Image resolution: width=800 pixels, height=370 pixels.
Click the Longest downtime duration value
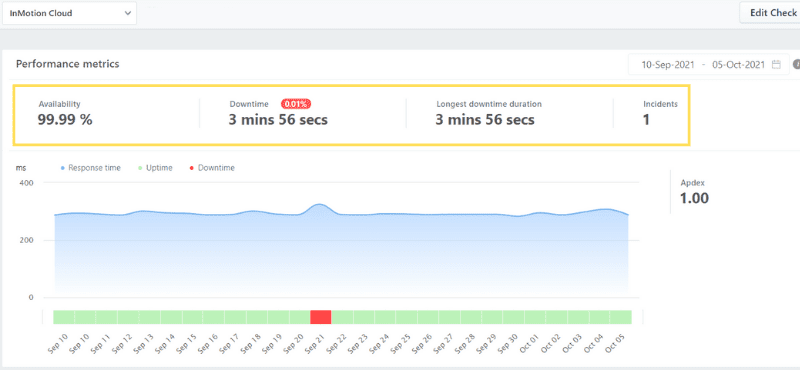point(485,120)
